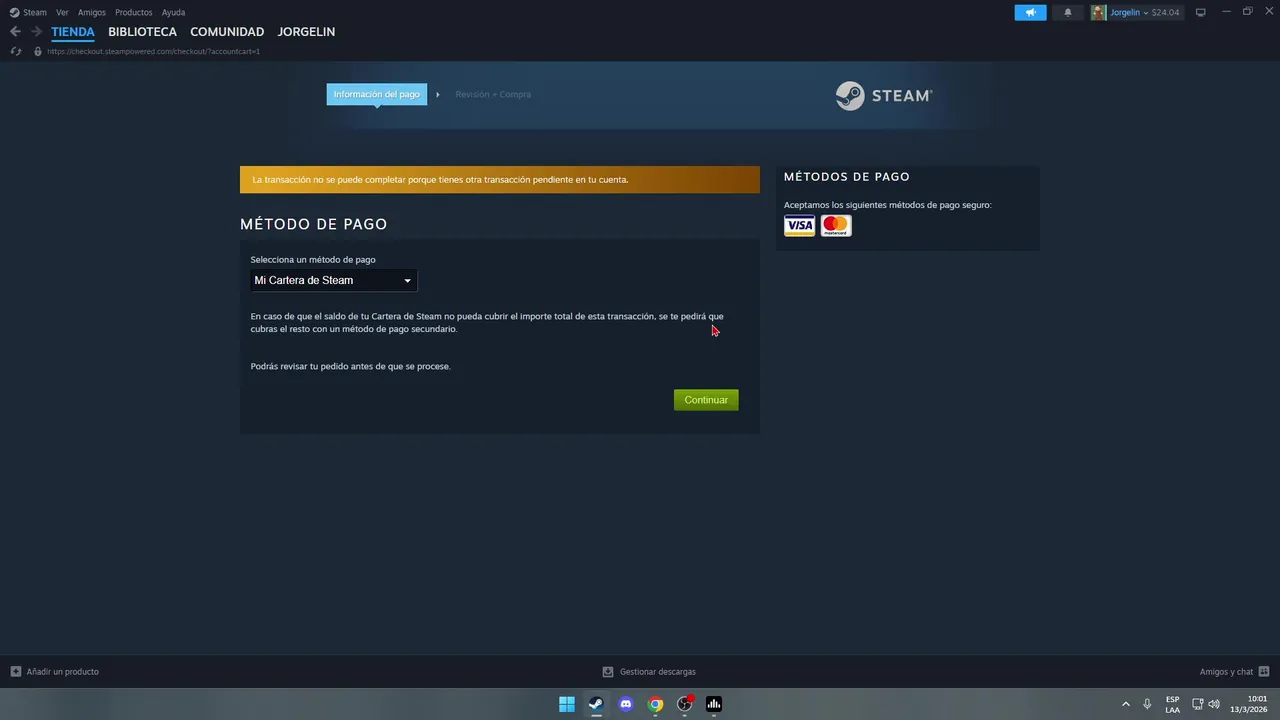Switch to the COMUNIDAD tab
This screenshot has width=1280, height=720.
point(227,32)
